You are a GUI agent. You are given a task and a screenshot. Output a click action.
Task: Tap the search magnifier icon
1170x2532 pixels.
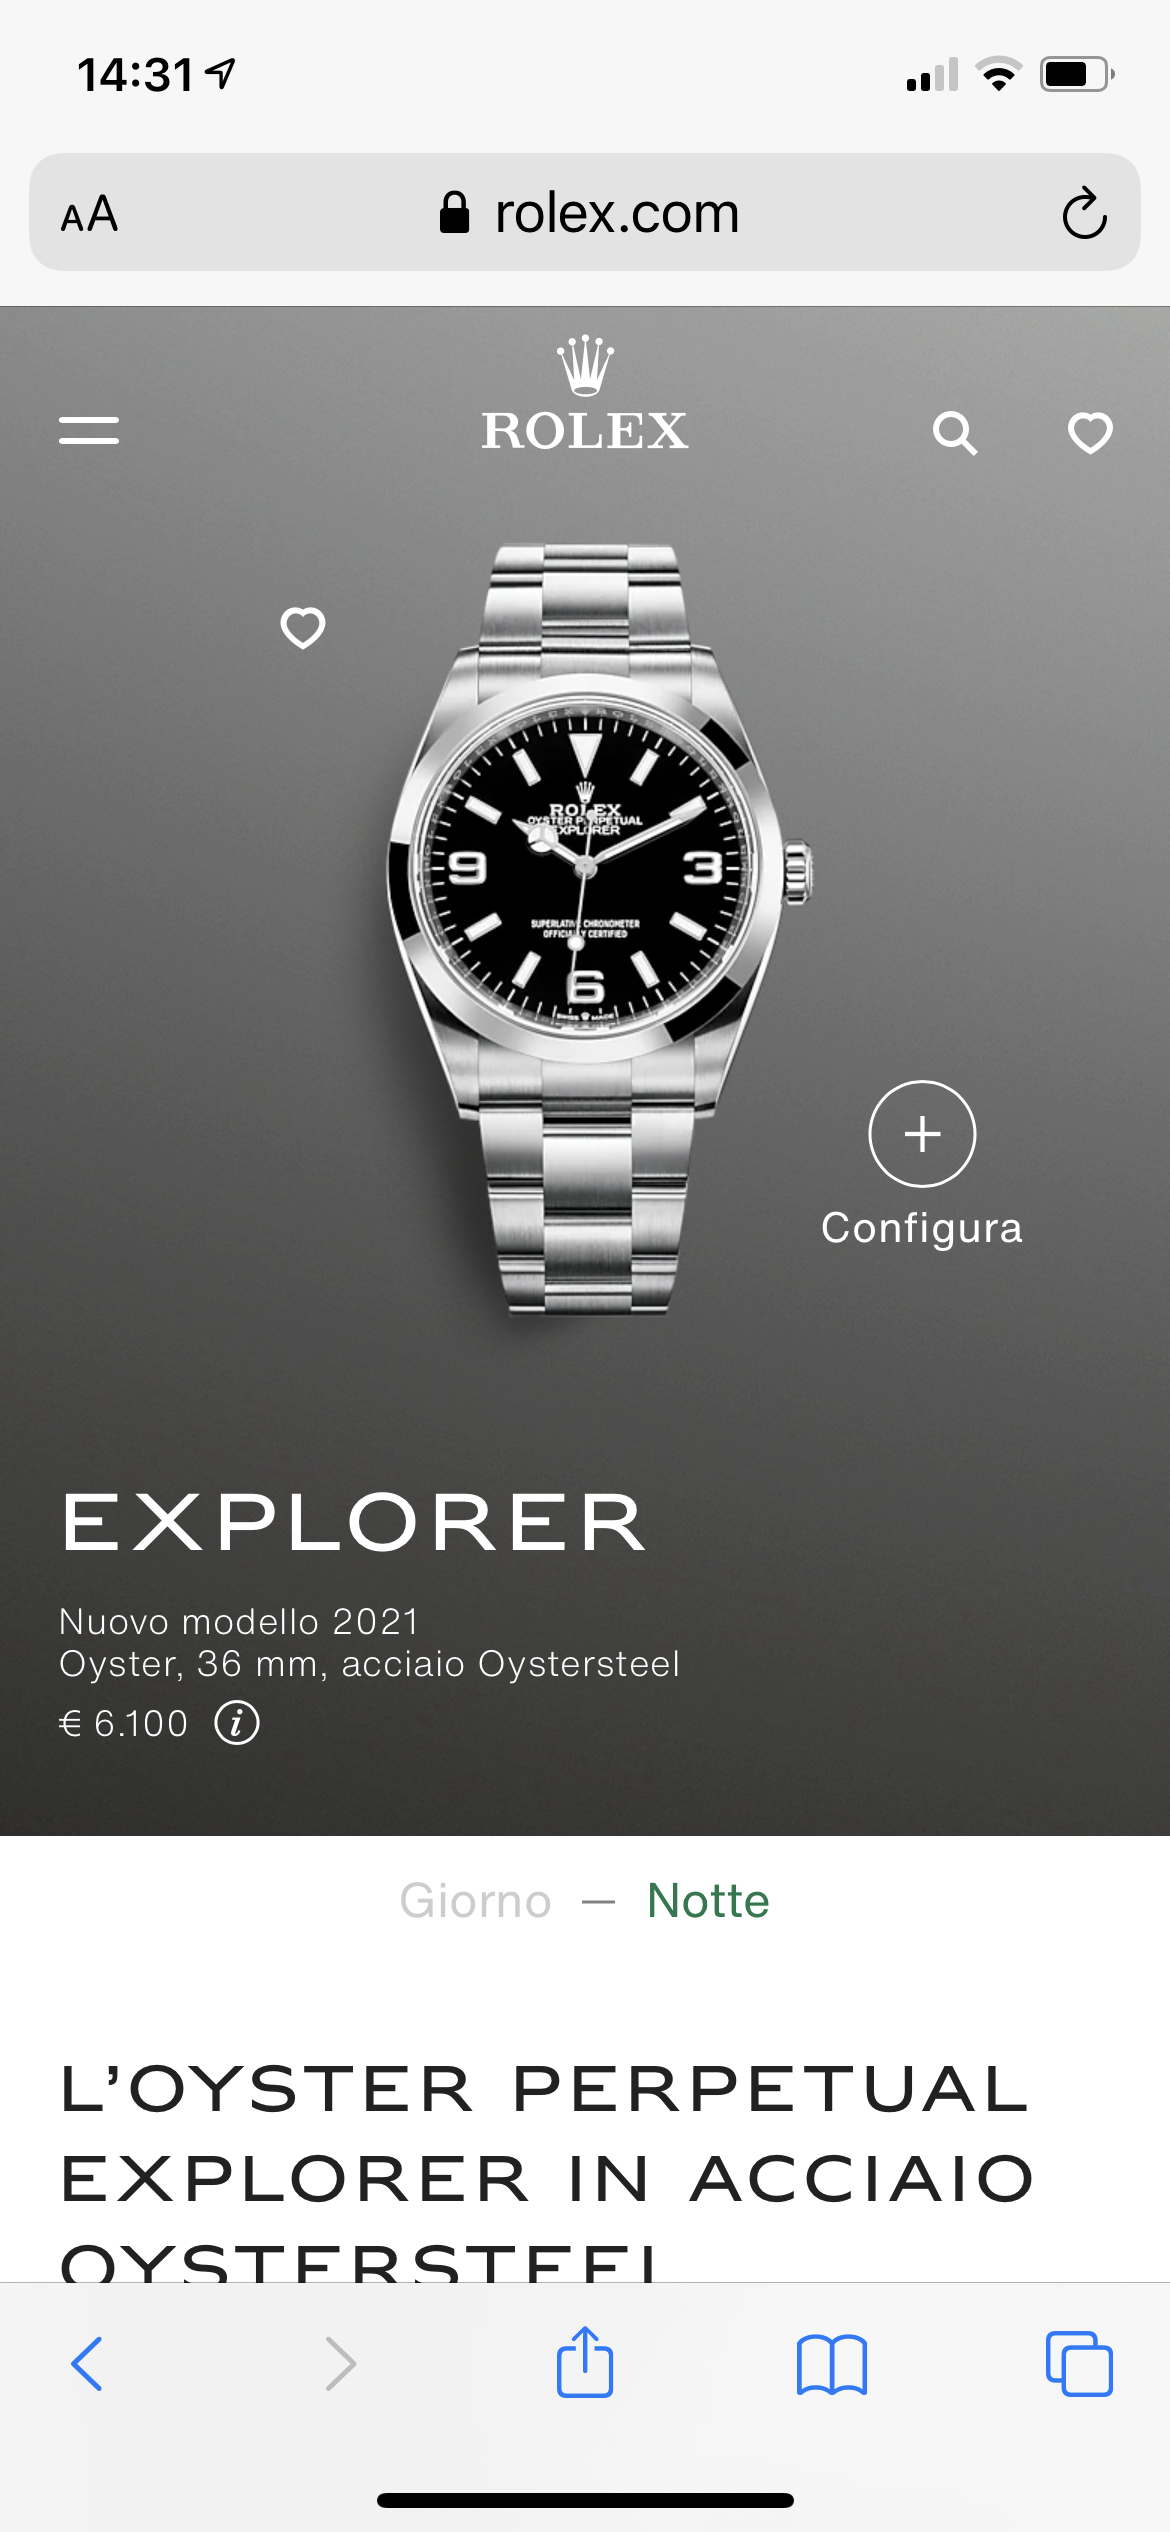click(x=955, y=433)
